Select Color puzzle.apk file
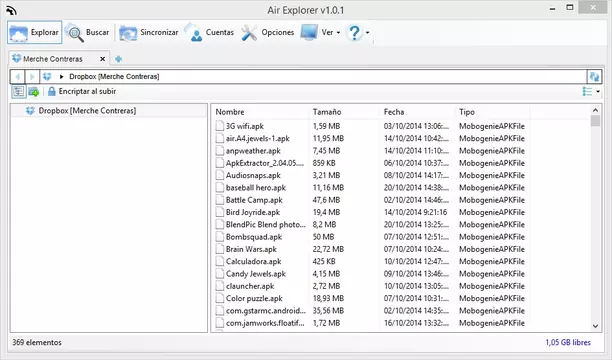612x360 pixels. point(254,298)
